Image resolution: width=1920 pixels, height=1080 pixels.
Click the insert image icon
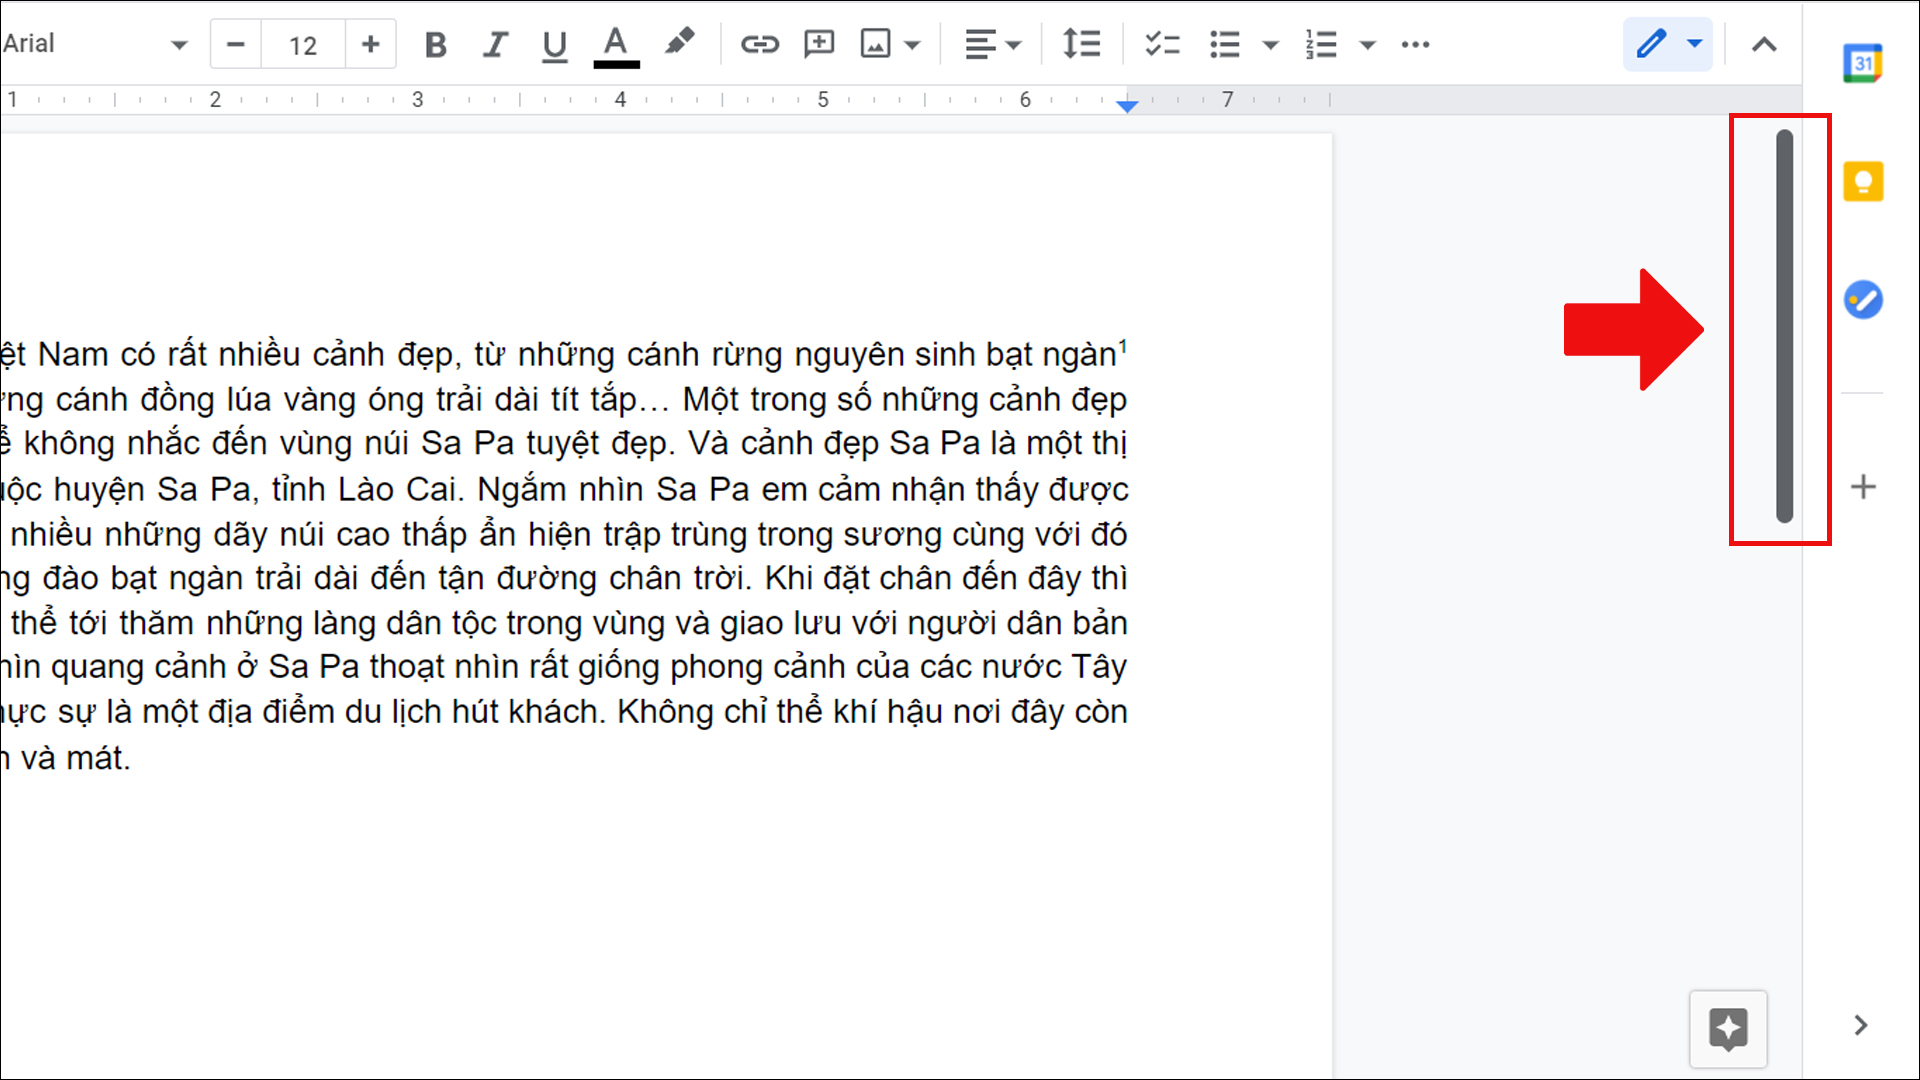pyautogui.click(x=876, y=45)
